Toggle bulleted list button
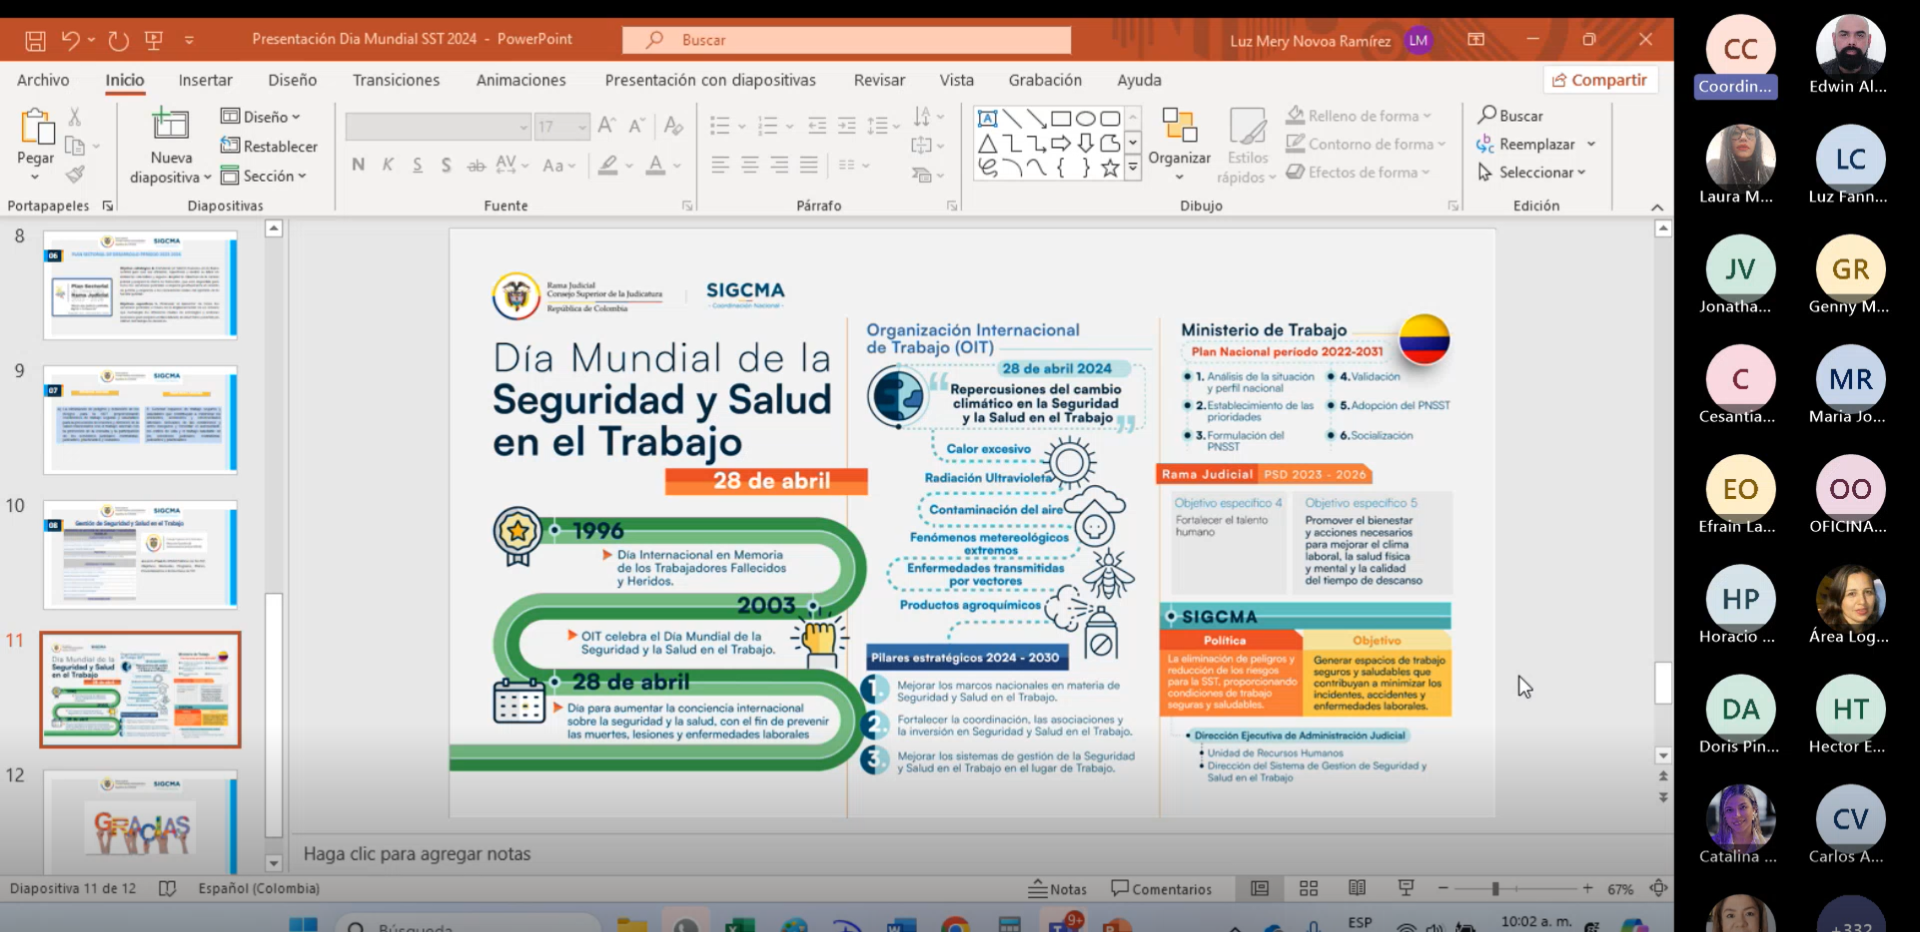 point(720,126)
